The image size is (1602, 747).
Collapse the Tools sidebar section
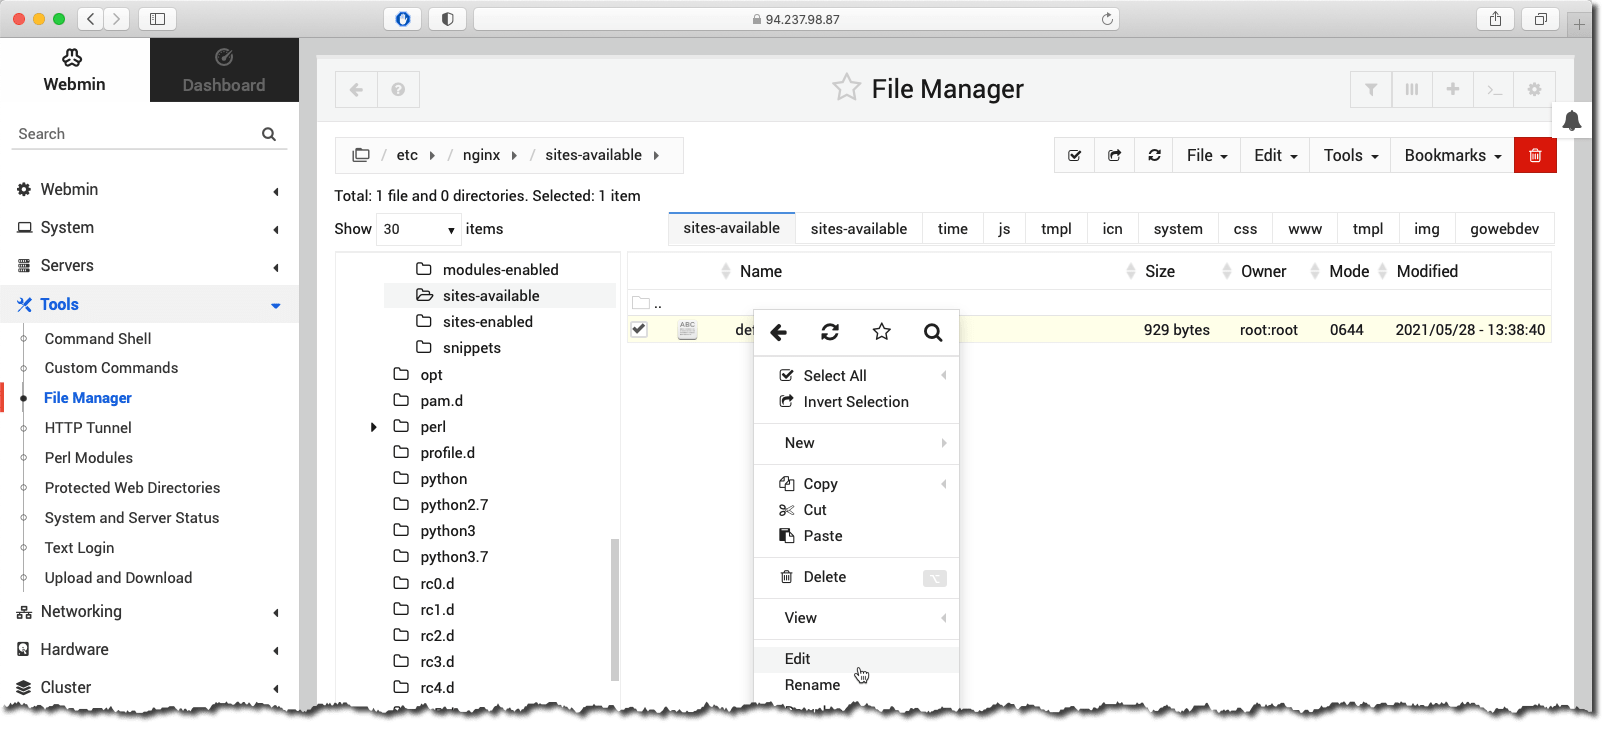[150, 304]
